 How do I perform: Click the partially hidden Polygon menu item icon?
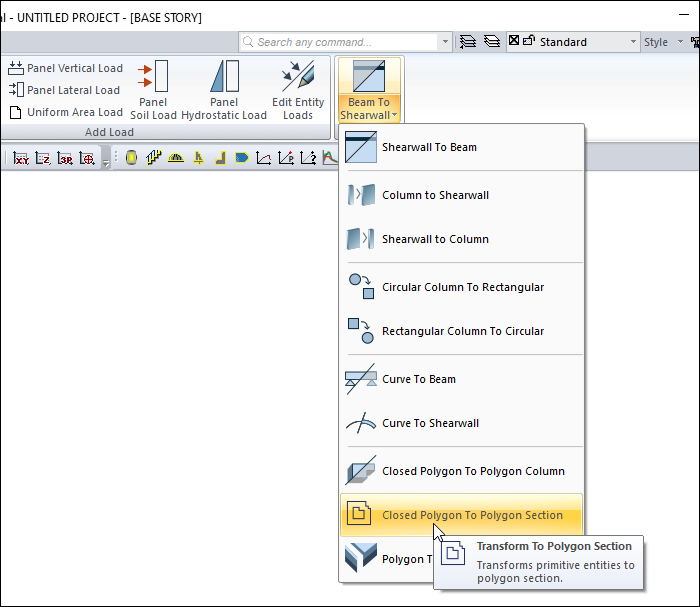pos(361,557)
